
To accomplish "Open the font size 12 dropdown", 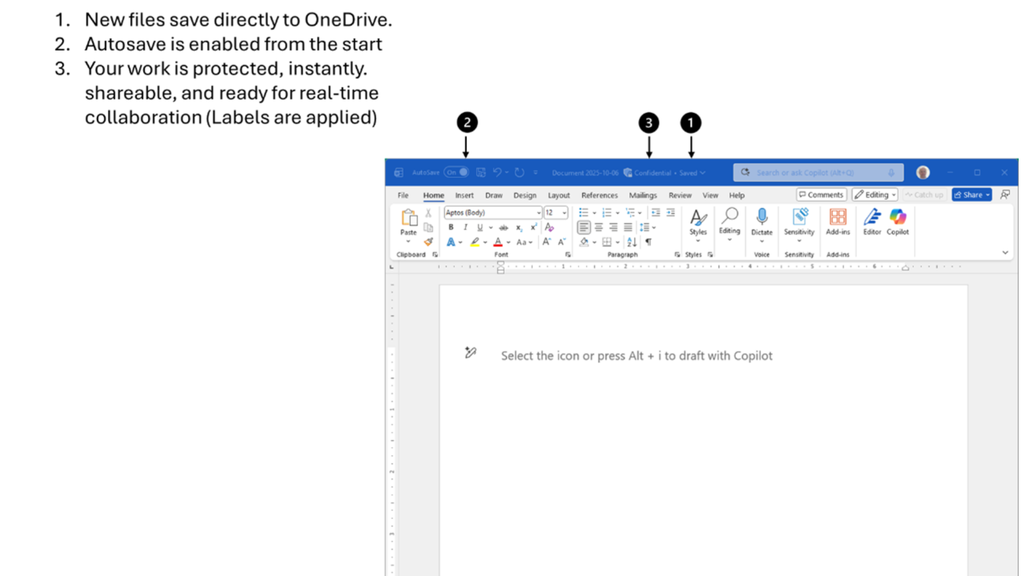I will point(565,213).
